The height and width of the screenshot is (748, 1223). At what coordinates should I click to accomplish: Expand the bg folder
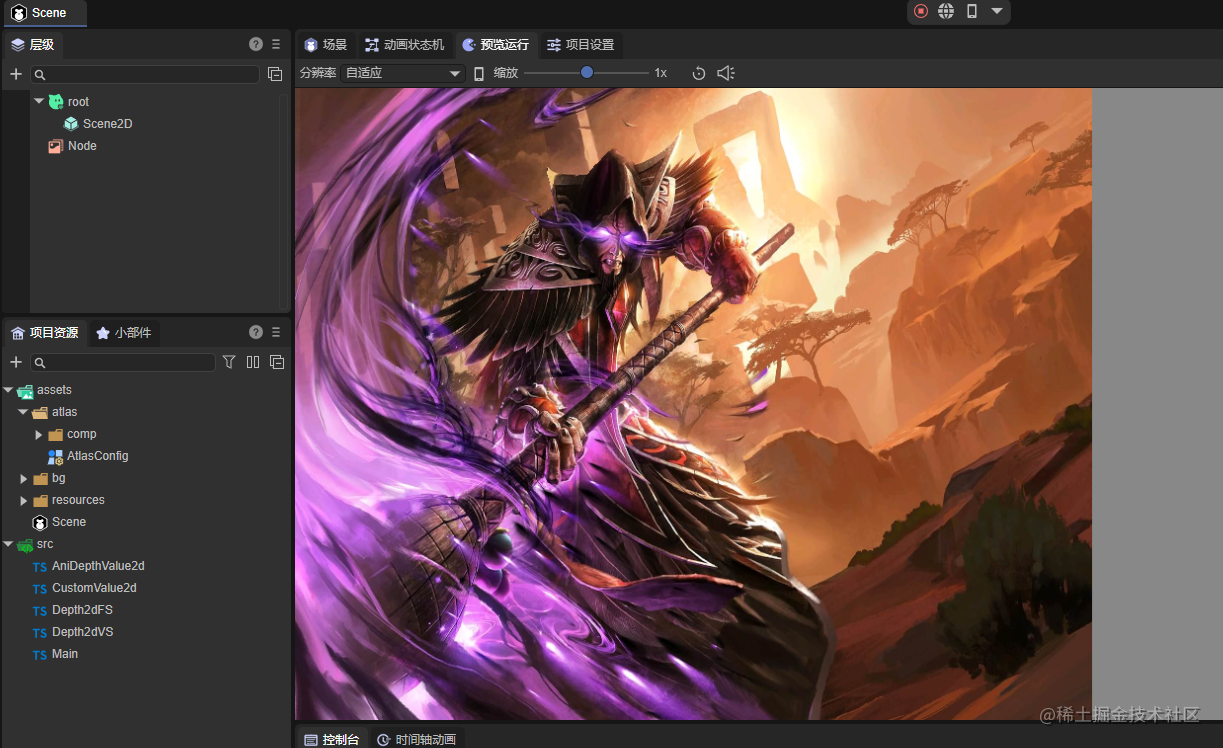click(24, 479)
